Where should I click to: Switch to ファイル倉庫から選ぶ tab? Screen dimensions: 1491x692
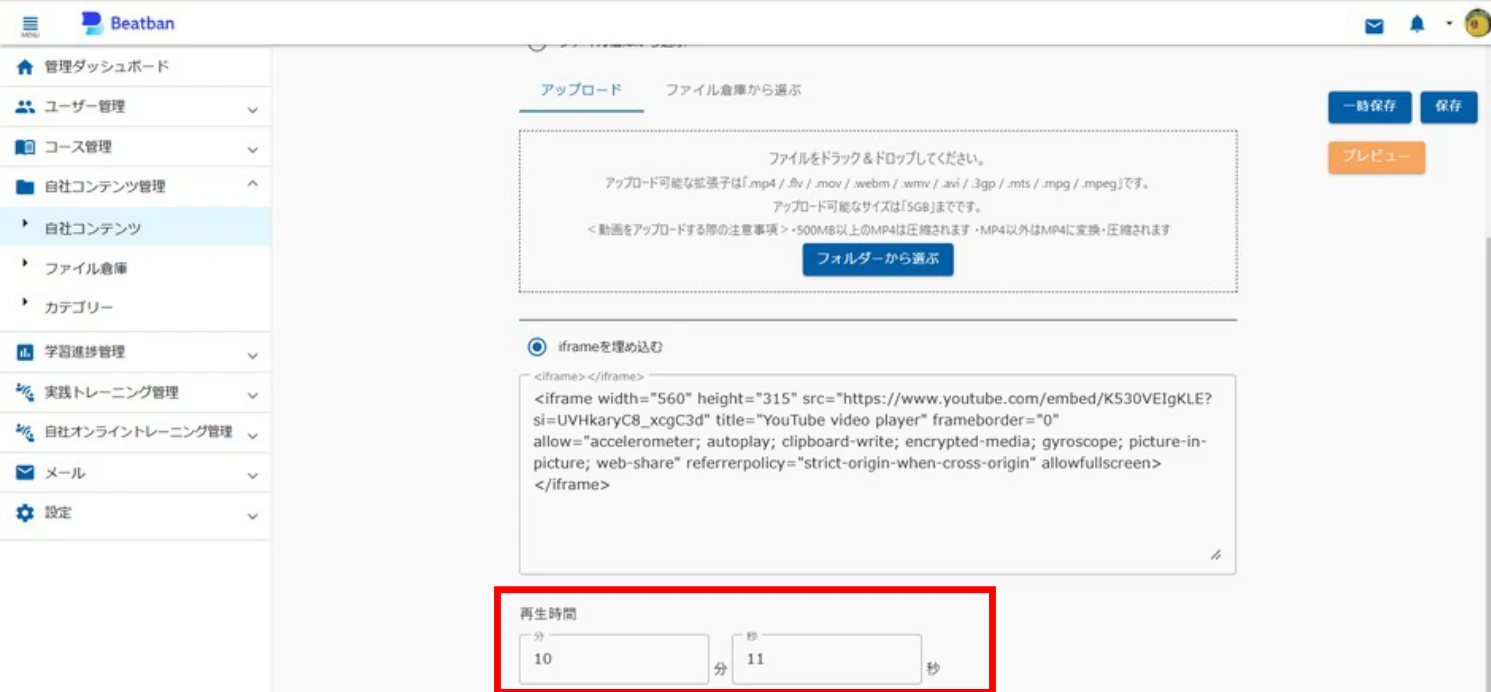(733, 90)
